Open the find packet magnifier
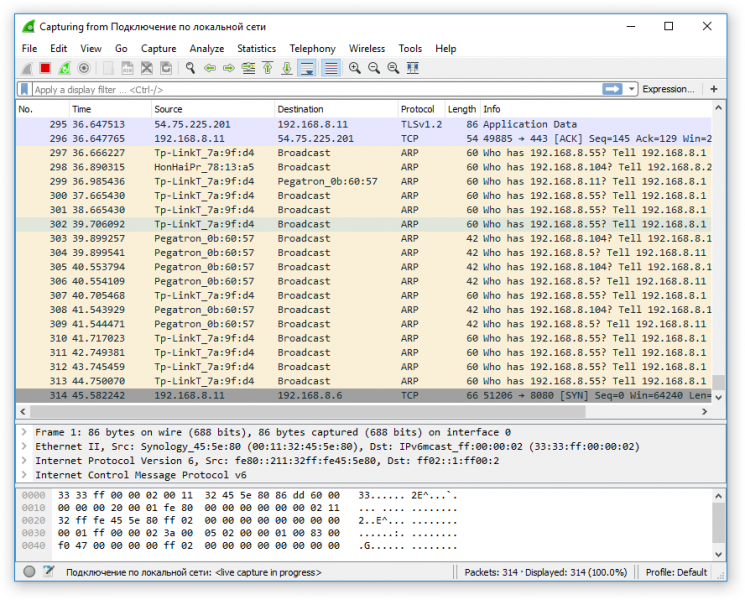 [x=191, y=68]
